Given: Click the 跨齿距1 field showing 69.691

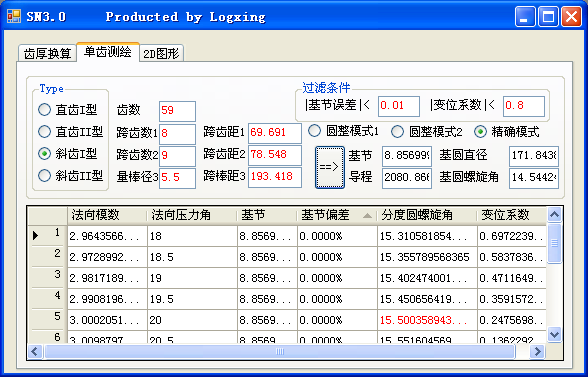Looking at the screenshot, I should 275,133.
